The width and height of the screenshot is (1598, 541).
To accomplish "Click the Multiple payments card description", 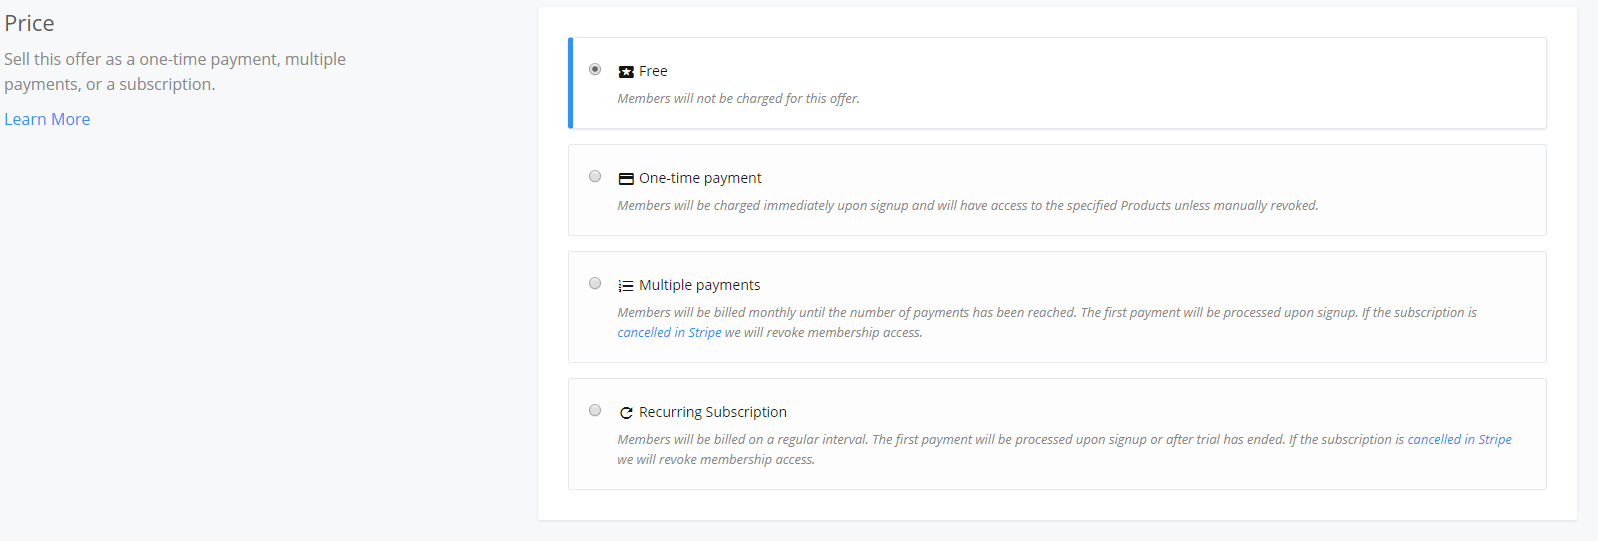I will (1047, 323).
